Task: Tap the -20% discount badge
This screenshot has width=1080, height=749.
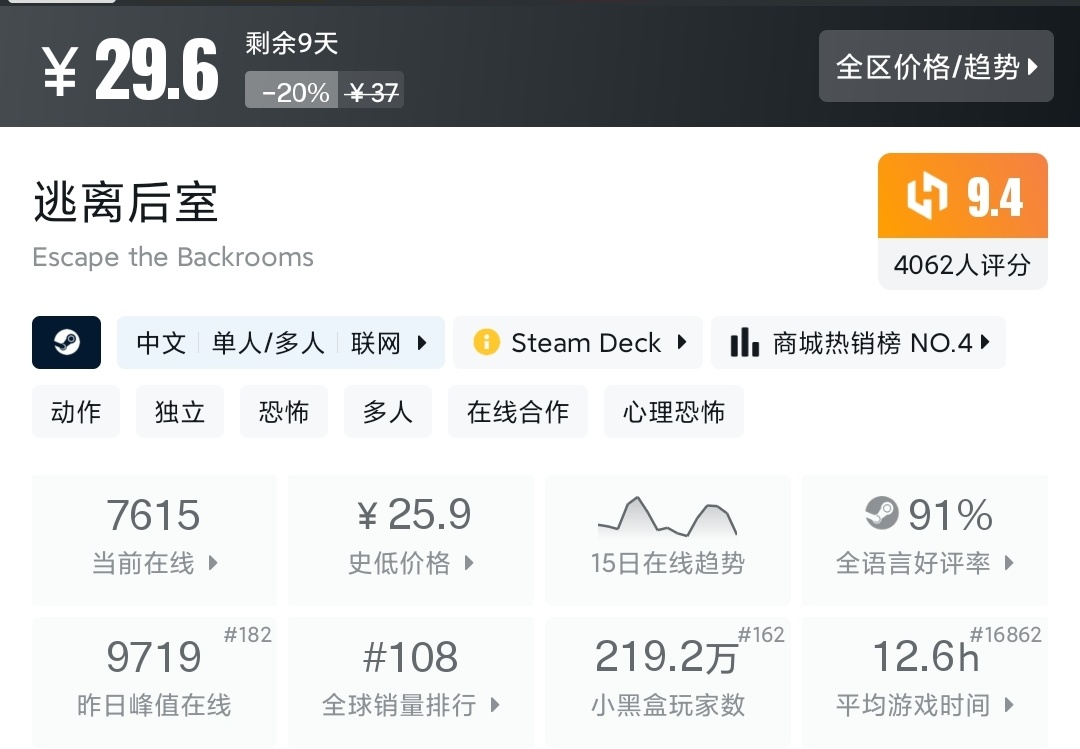Action: click(293, 92)
